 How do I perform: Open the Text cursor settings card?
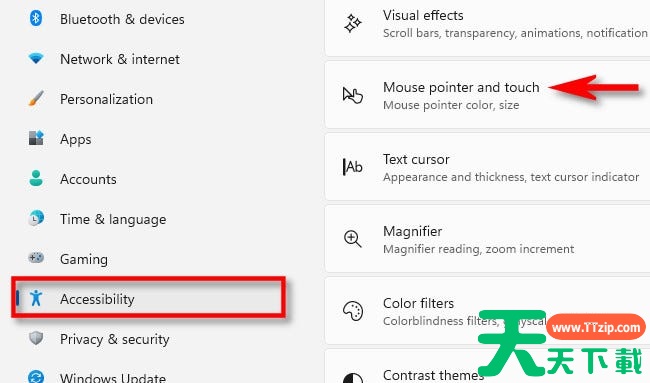[x=488, y=167]
